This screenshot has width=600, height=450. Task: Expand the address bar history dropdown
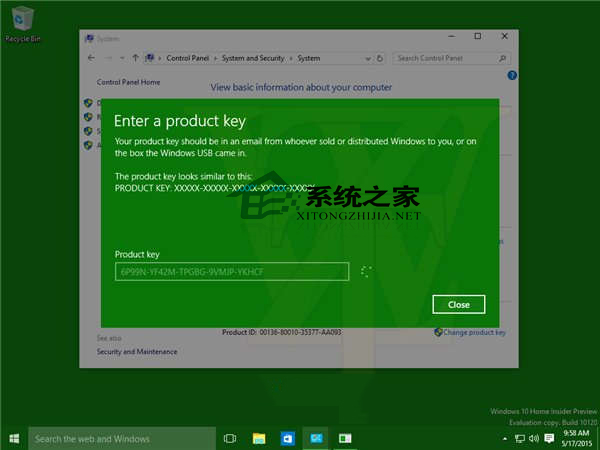tap(368, 59)
